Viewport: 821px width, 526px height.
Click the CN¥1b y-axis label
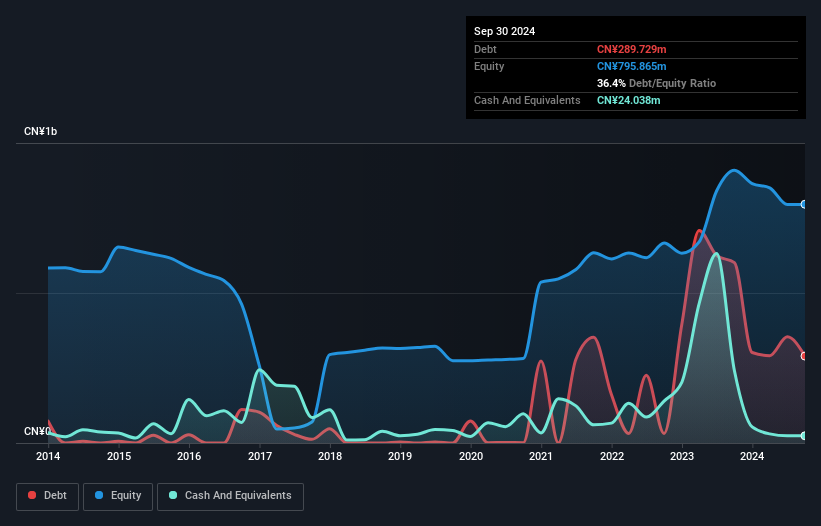40,131
